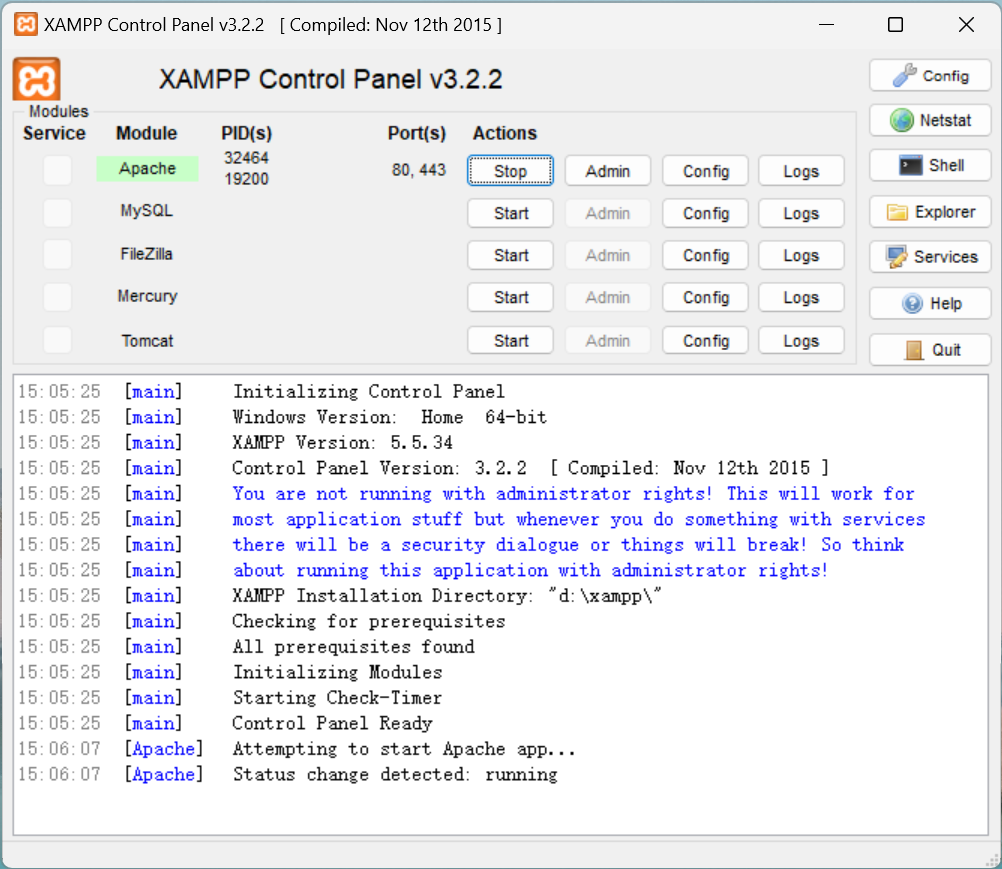Open MySQL Config menu

pos(705,213)
